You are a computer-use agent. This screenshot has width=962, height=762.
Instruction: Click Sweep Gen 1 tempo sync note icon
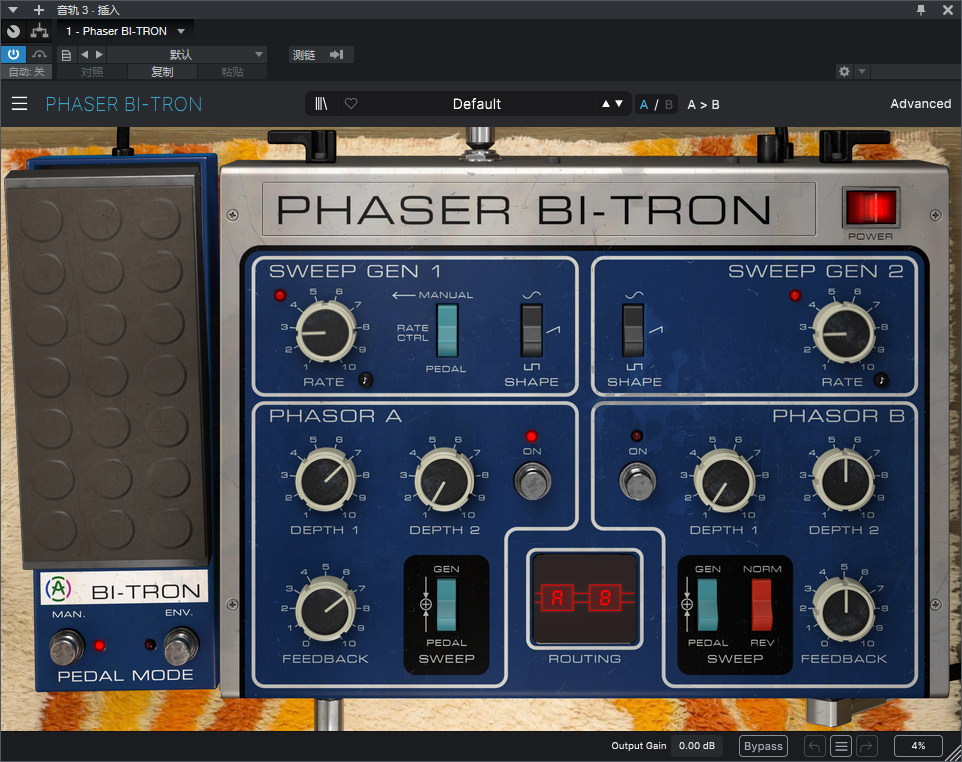365,379
